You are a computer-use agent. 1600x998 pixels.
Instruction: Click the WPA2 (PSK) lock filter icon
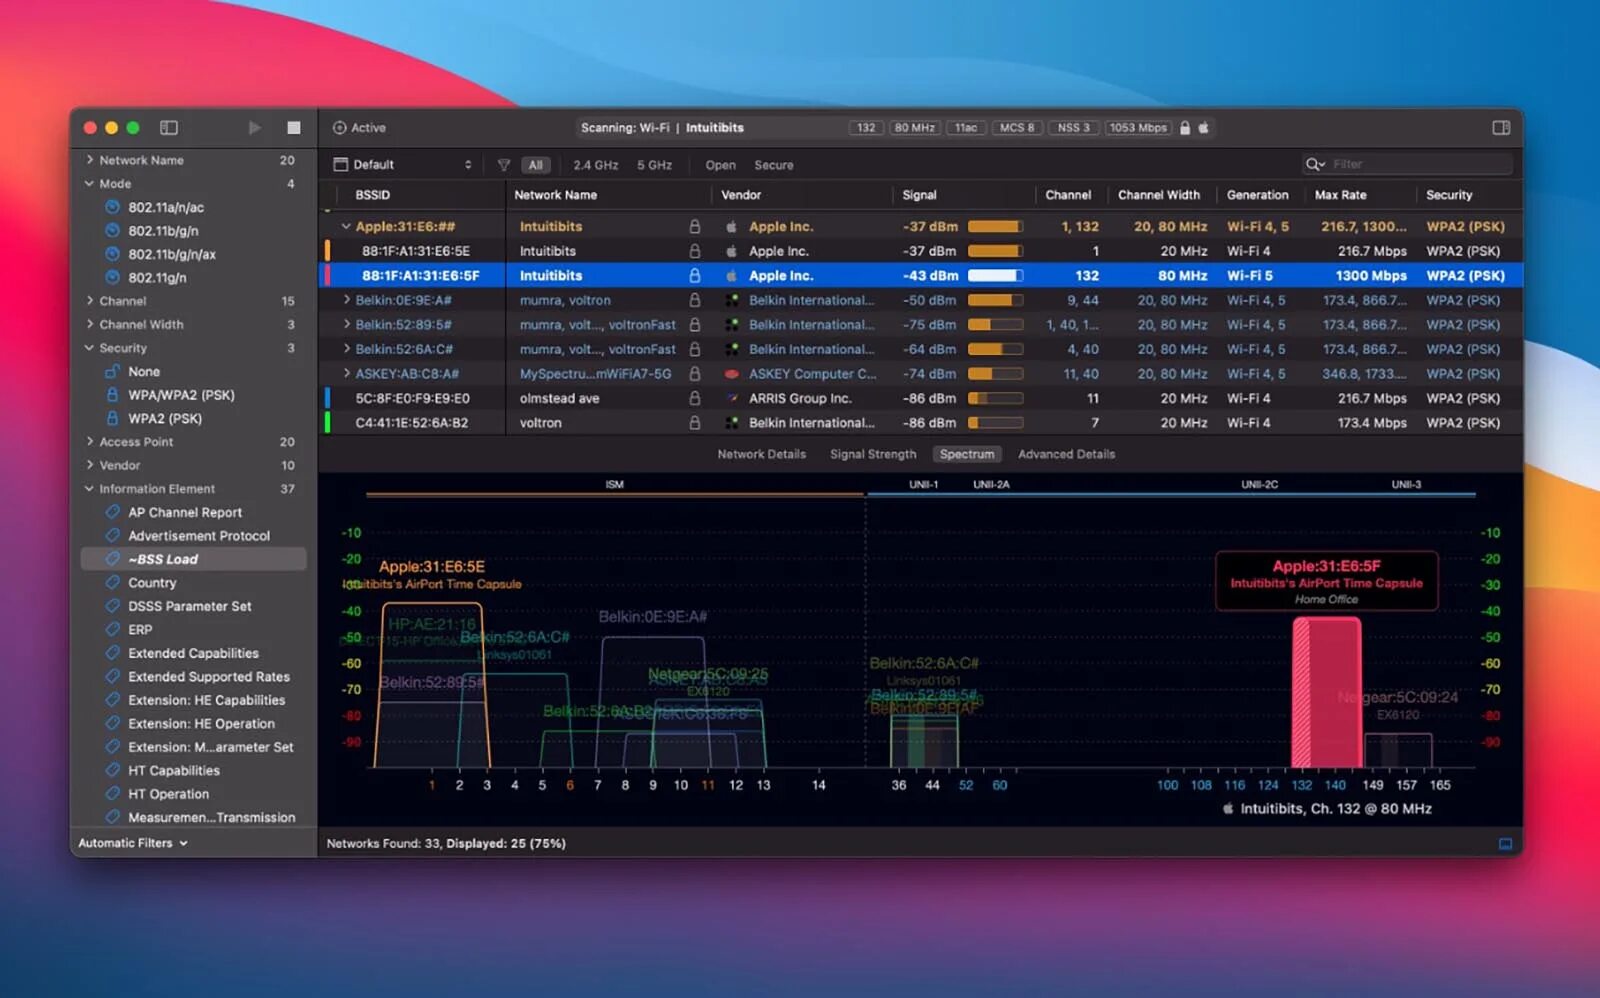[112, 418]
